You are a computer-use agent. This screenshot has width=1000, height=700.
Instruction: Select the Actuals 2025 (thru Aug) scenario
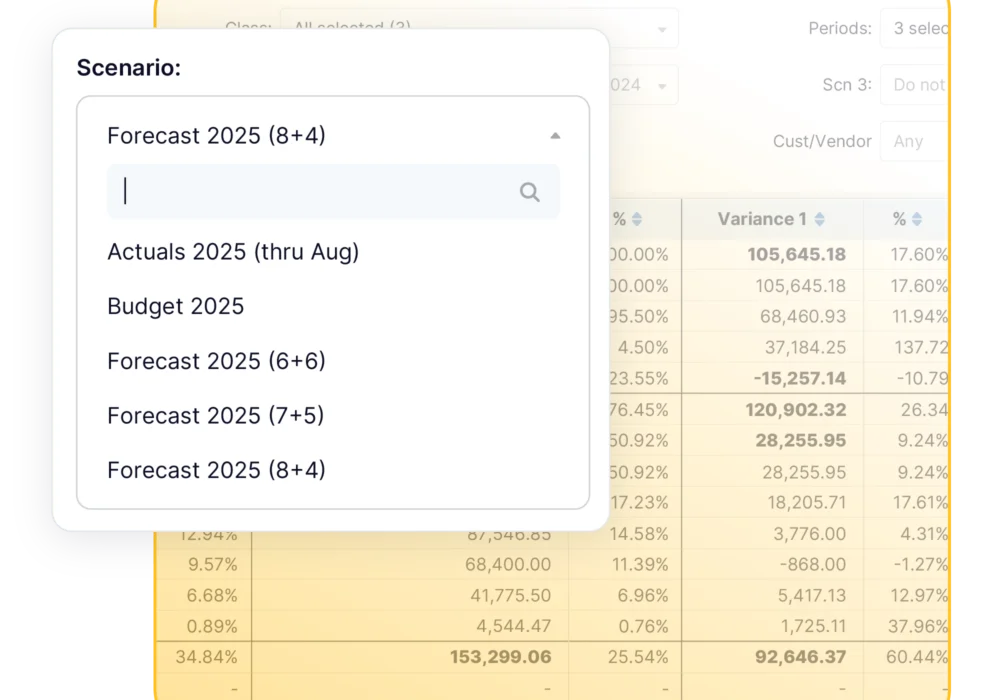(x=234, y=251)
